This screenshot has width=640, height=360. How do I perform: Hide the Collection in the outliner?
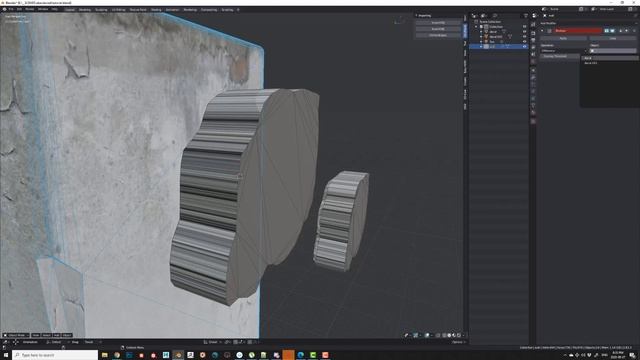(524, 27)
